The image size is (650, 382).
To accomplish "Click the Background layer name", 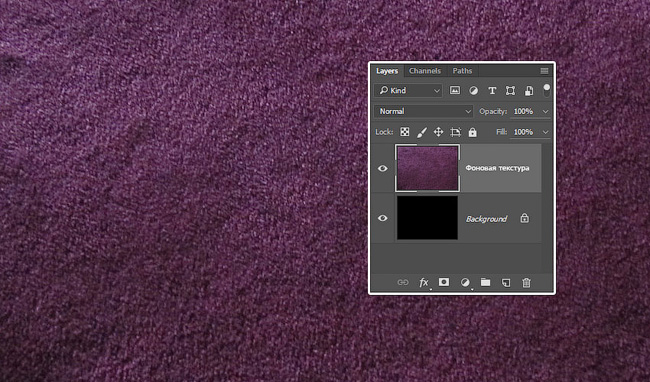I will (486, 219).
